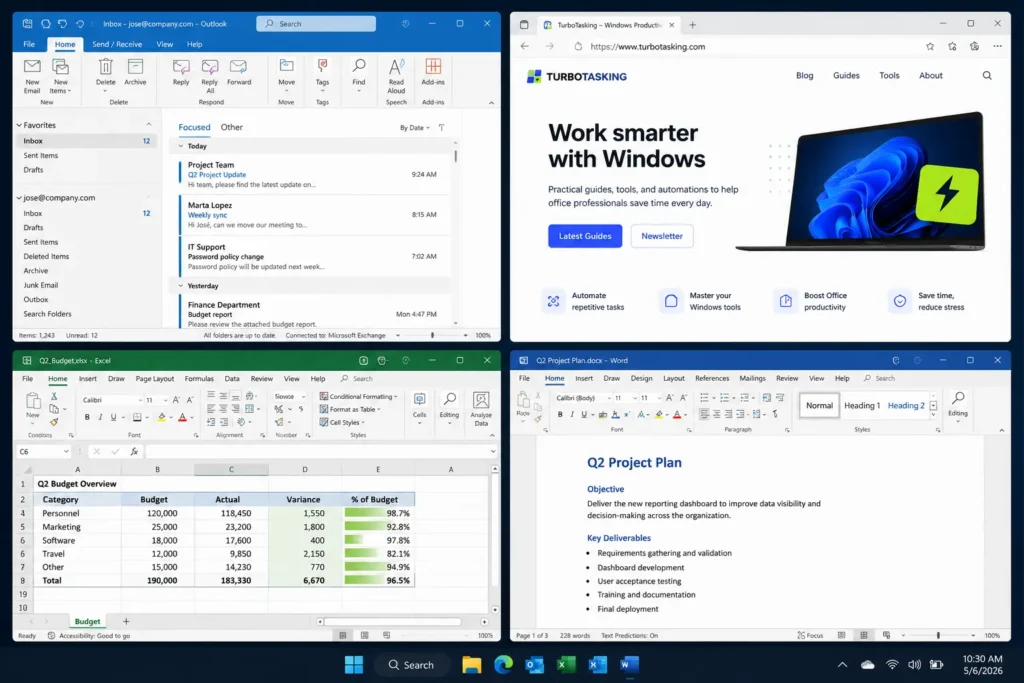This screenshot has width=1024, height=683.
Task: Open the Guides link on TurboTasking
Action: [x=846, y=76]
